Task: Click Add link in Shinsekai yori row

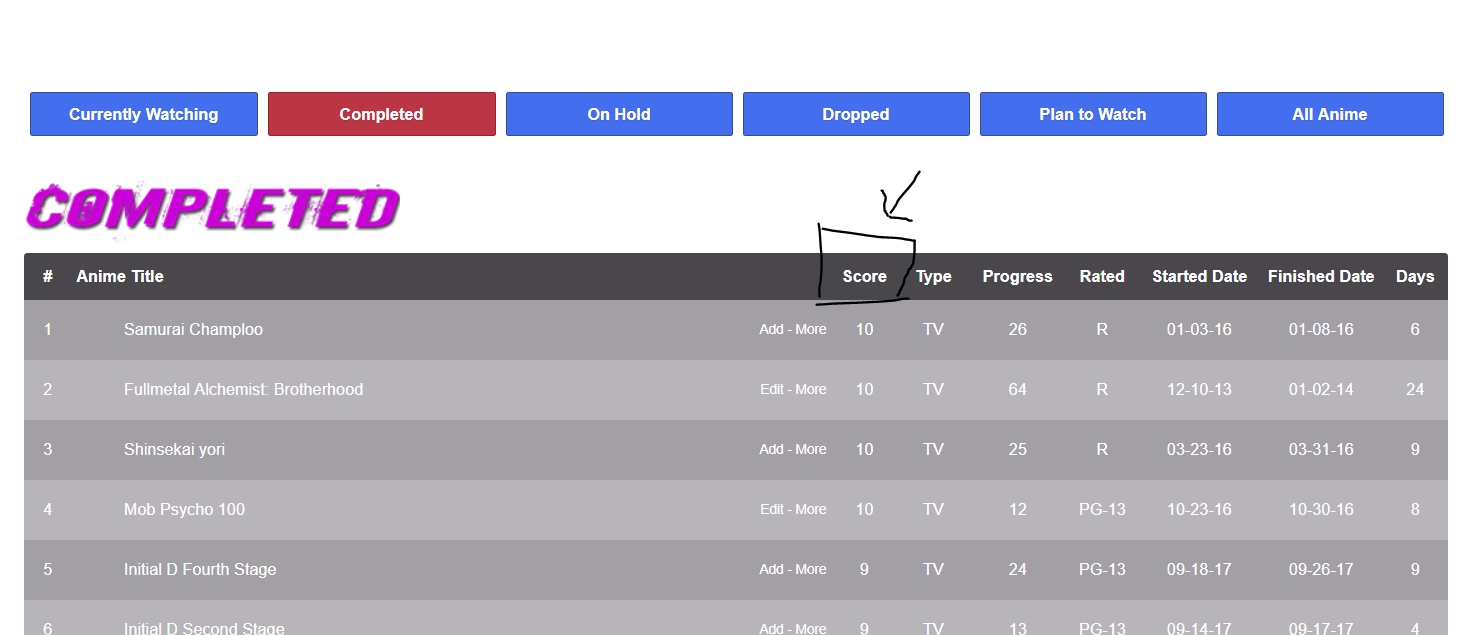Action: coord(771,449)
